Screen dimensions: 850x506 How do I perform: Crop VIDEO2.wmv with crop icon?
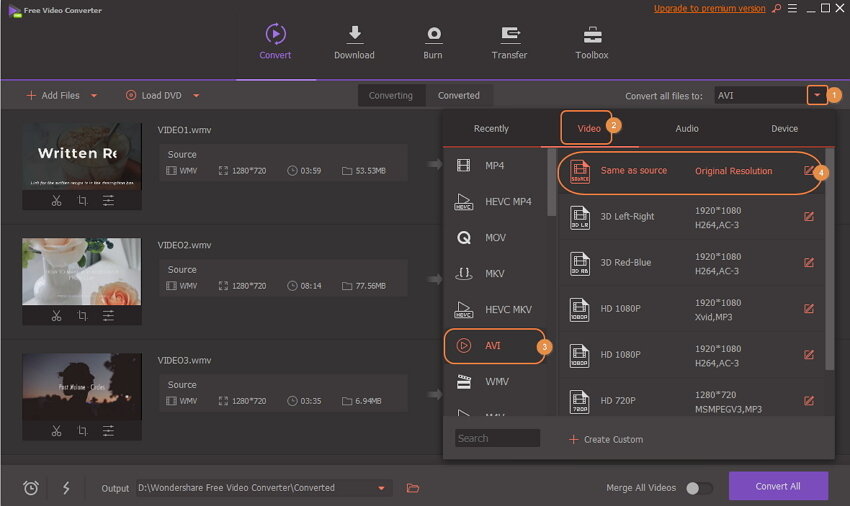(x=82, y=316)
